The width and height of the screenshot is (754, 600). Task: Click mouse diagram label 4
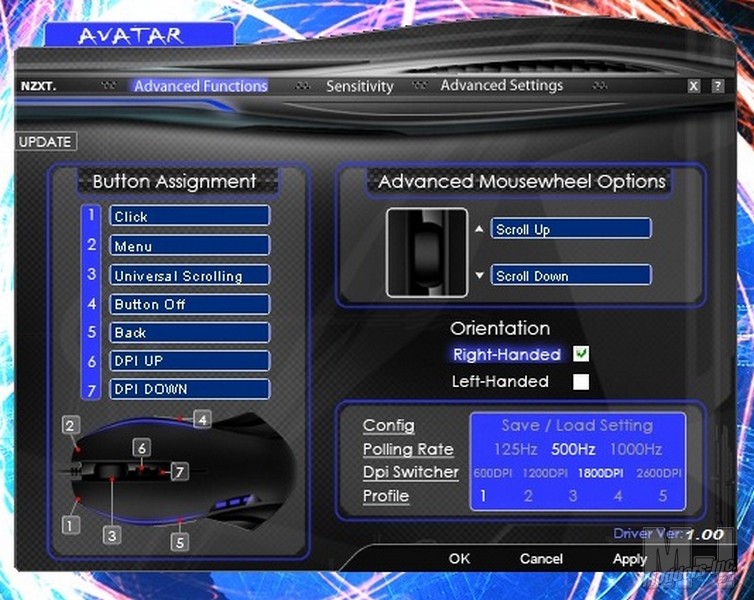(x=202, y=420)
